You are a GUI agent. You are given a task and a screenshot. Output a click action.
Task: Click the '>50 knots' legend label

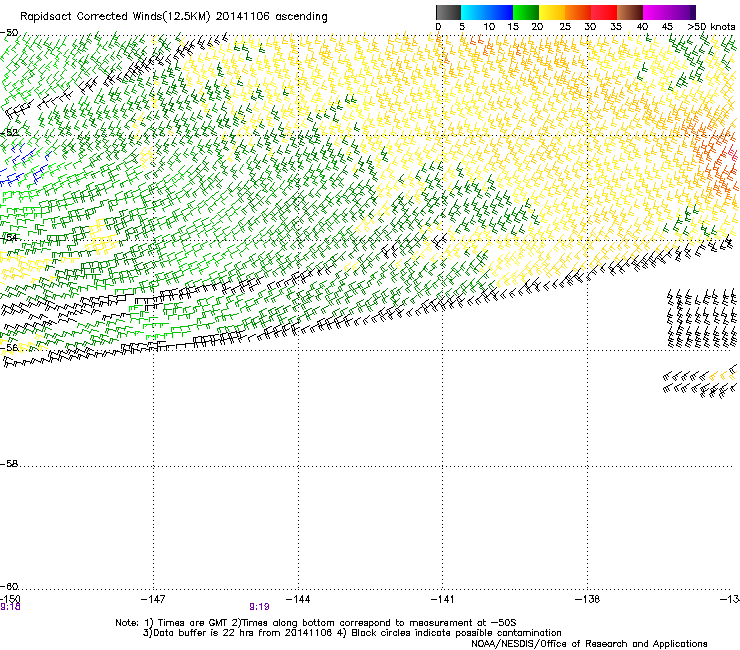tap(711, 27)
